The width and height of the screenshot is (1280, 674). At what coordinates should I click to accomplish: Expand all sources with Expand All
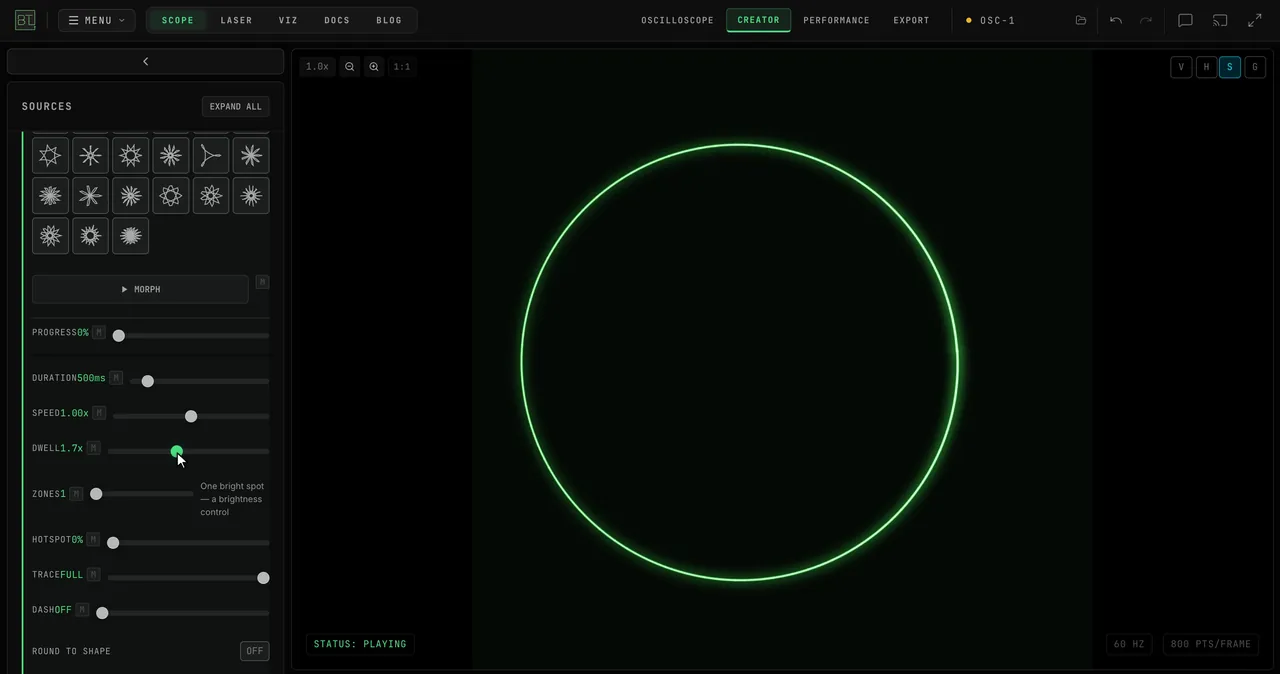236,107
